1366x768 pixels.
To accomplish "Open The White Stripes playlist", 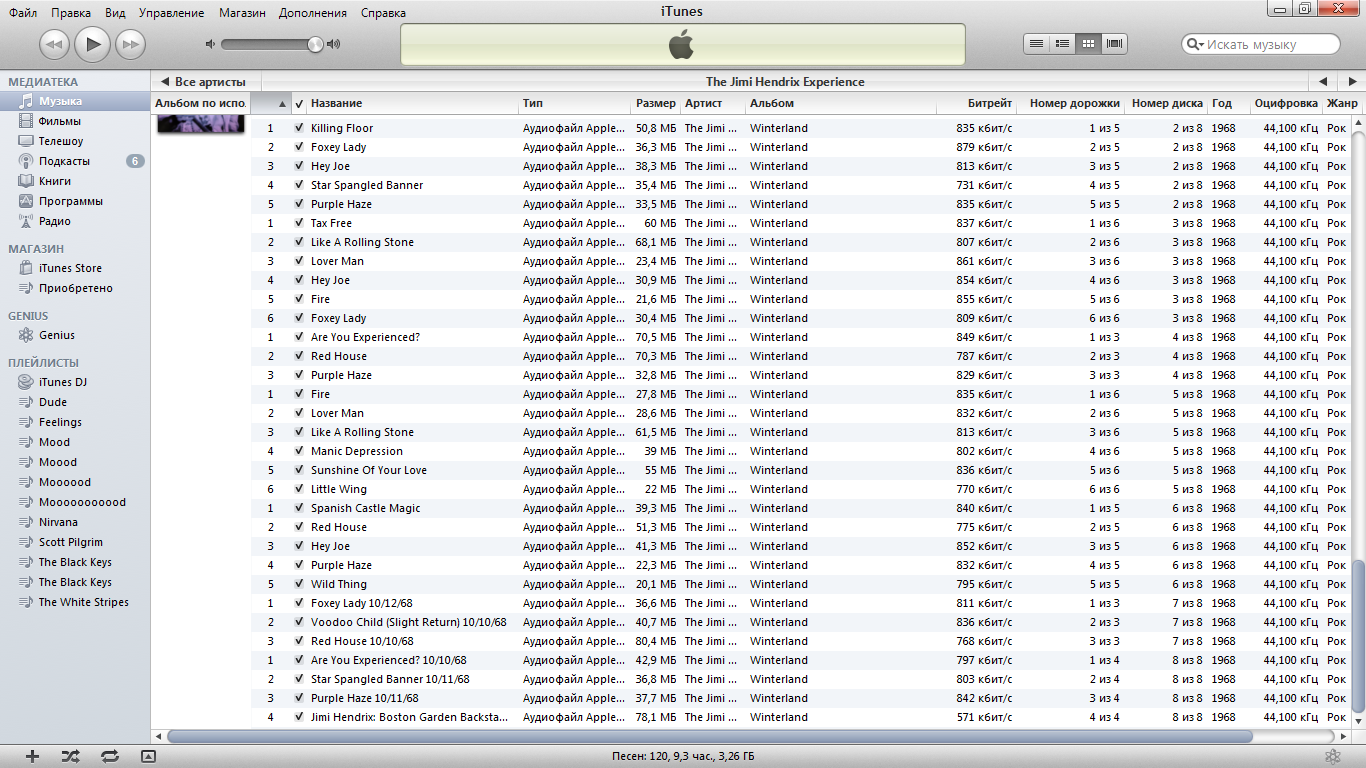I will pos(75,602).
